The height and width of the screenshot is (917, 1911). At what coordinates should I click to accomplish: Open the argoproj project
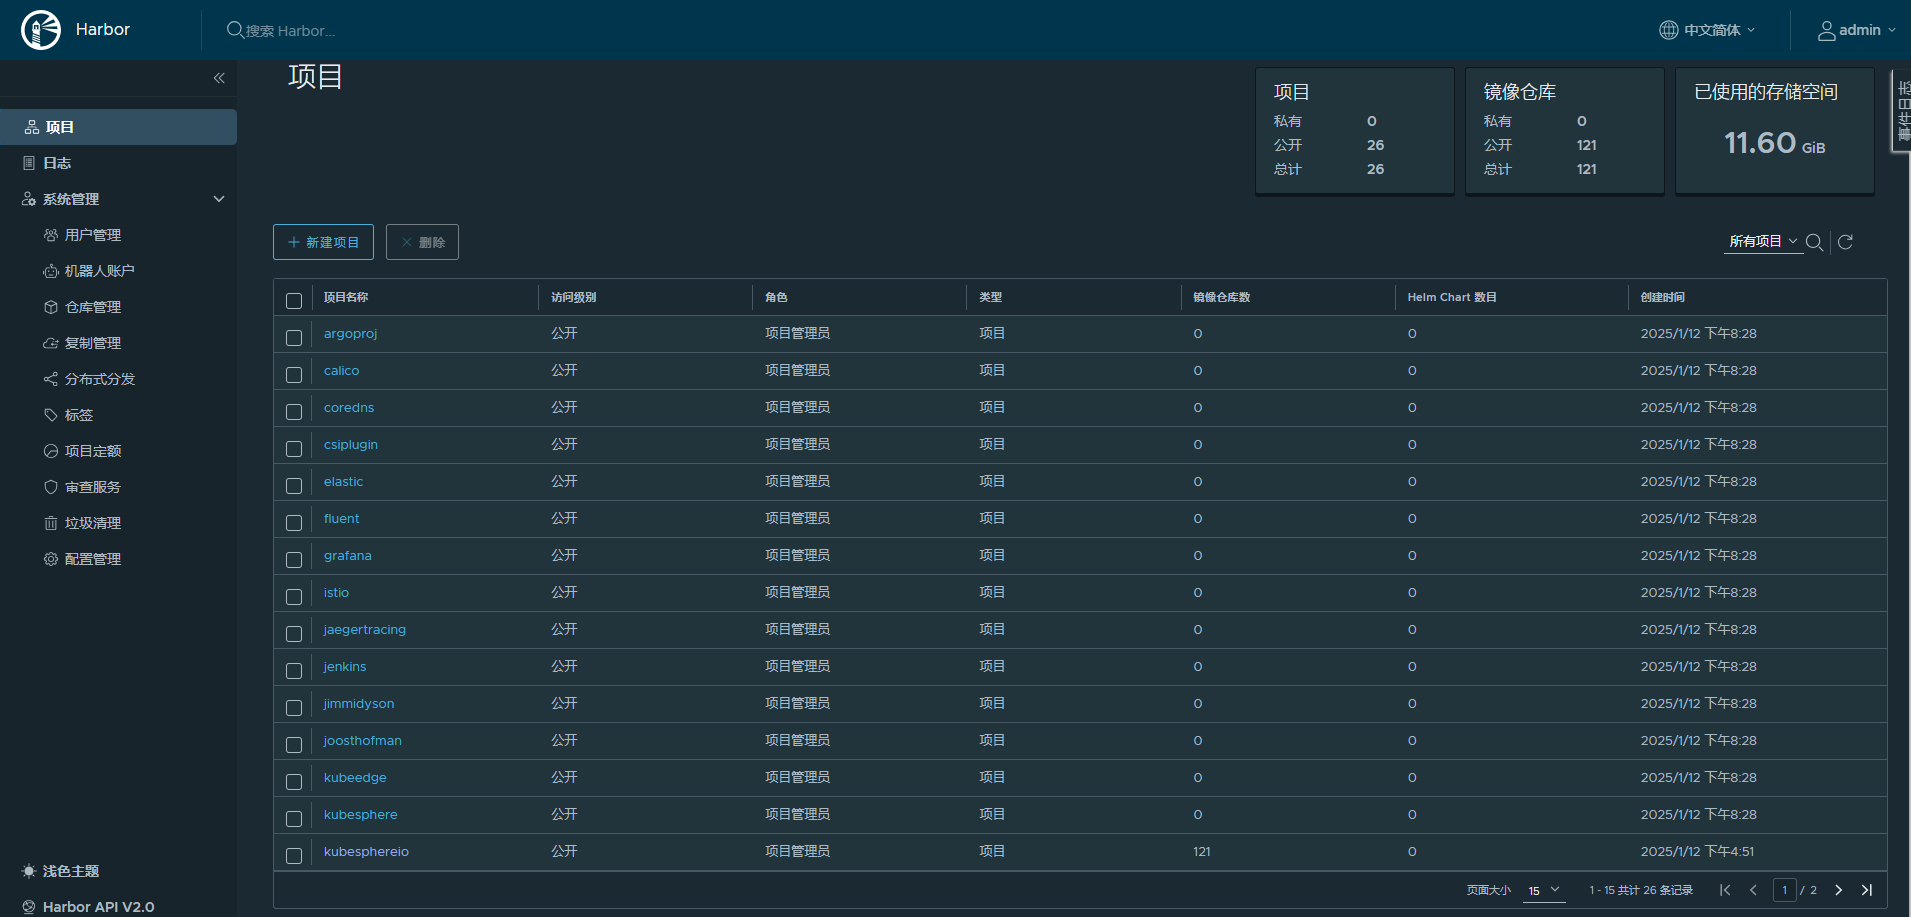pos(350,334)
